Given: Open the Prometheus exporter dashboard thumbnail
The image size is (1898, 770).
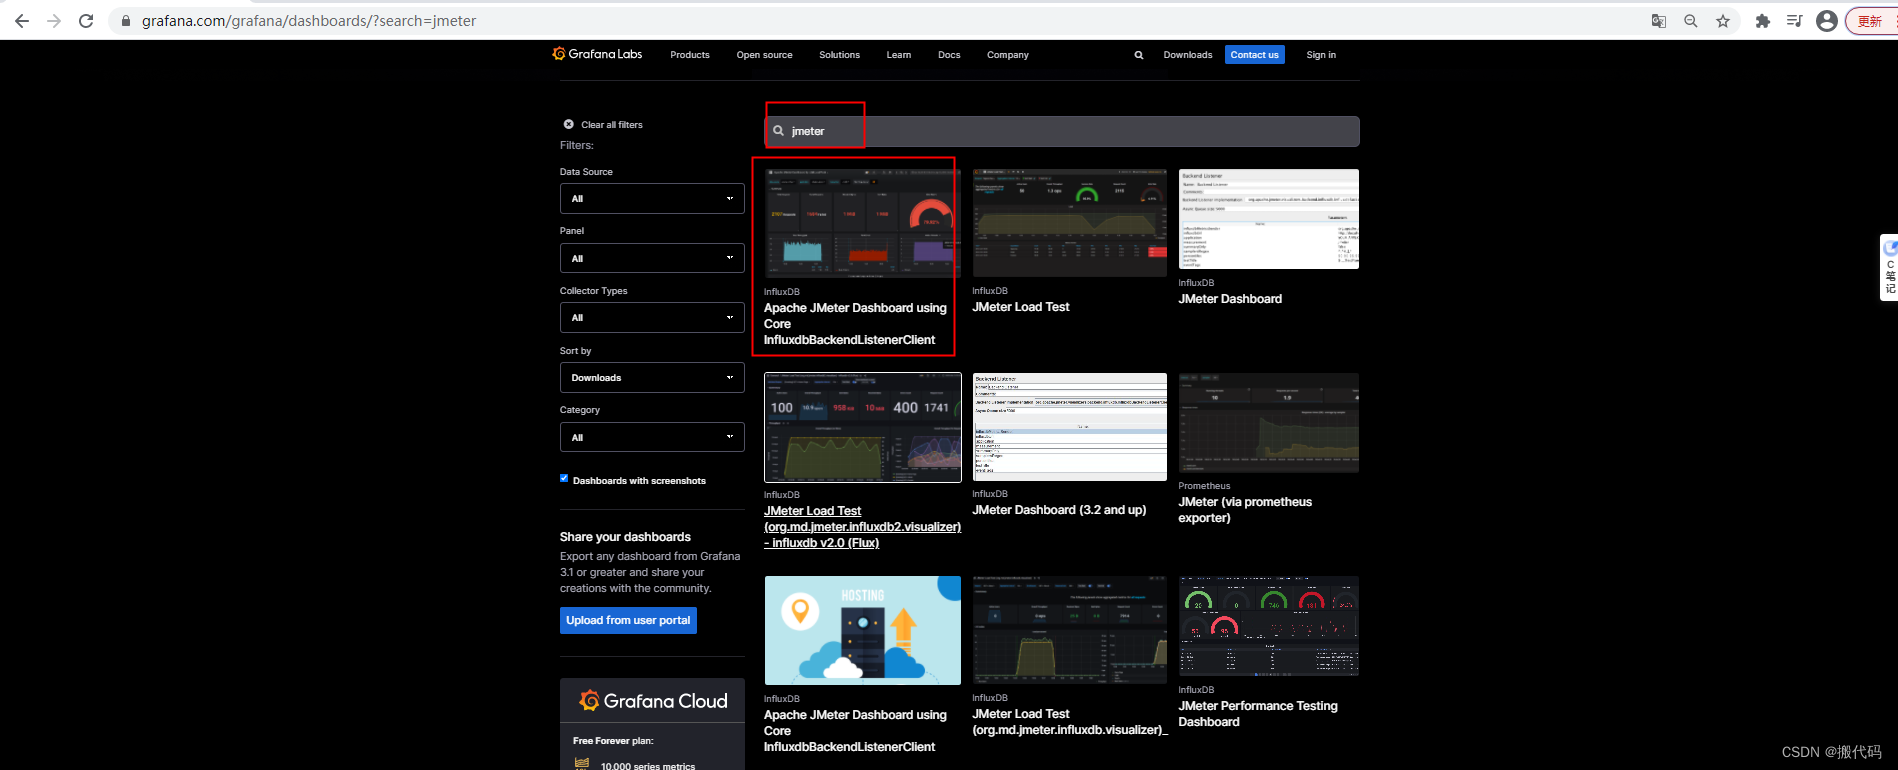Looking at the screenshot, I should pos(1268,423).
